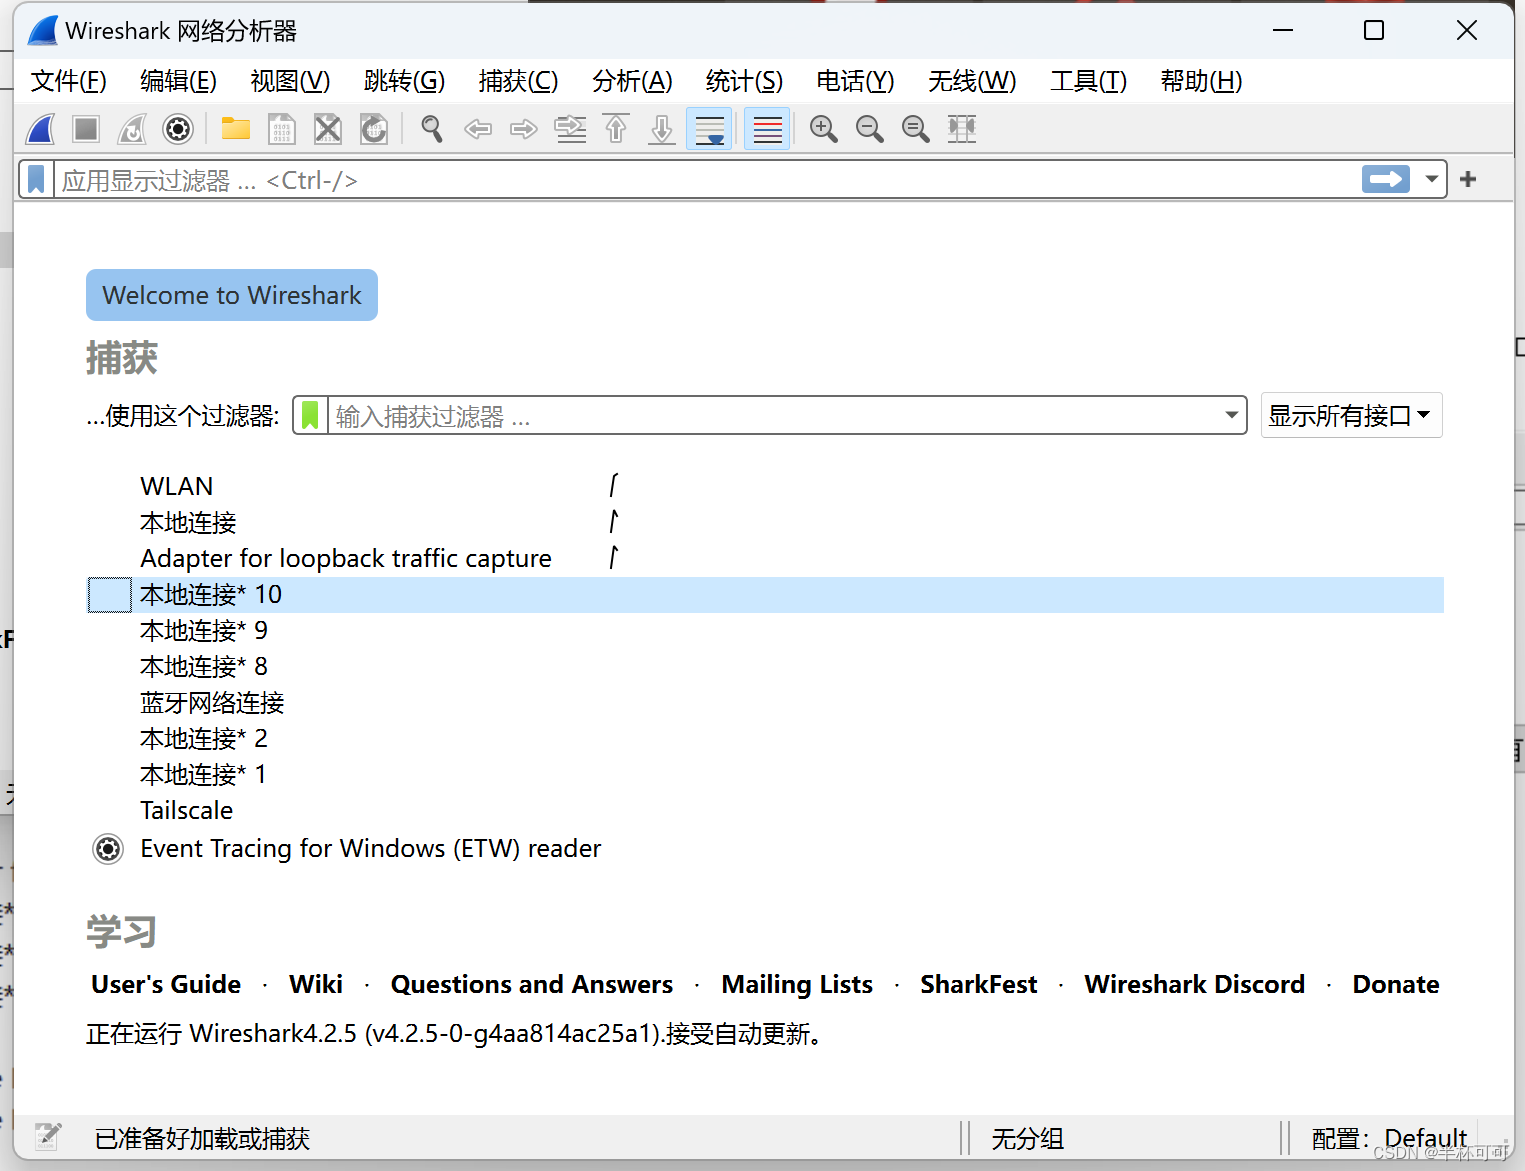
Task: Select interface 本地连接* 9
Action: click(x=766, y=631)
